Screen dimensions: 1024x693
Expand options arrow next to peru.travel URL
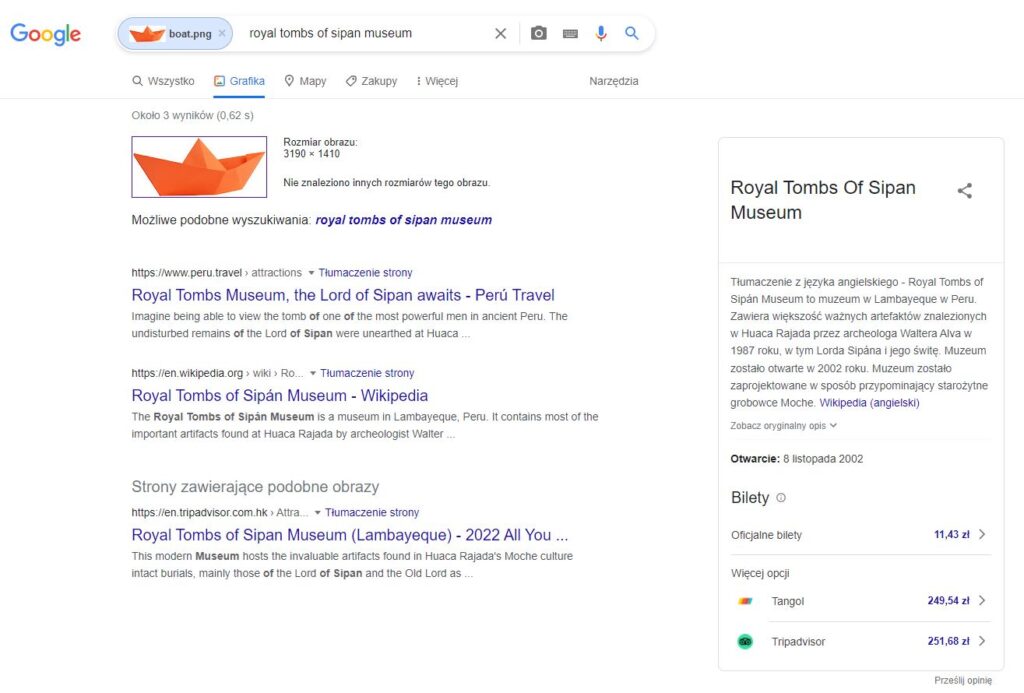[311, 273]
